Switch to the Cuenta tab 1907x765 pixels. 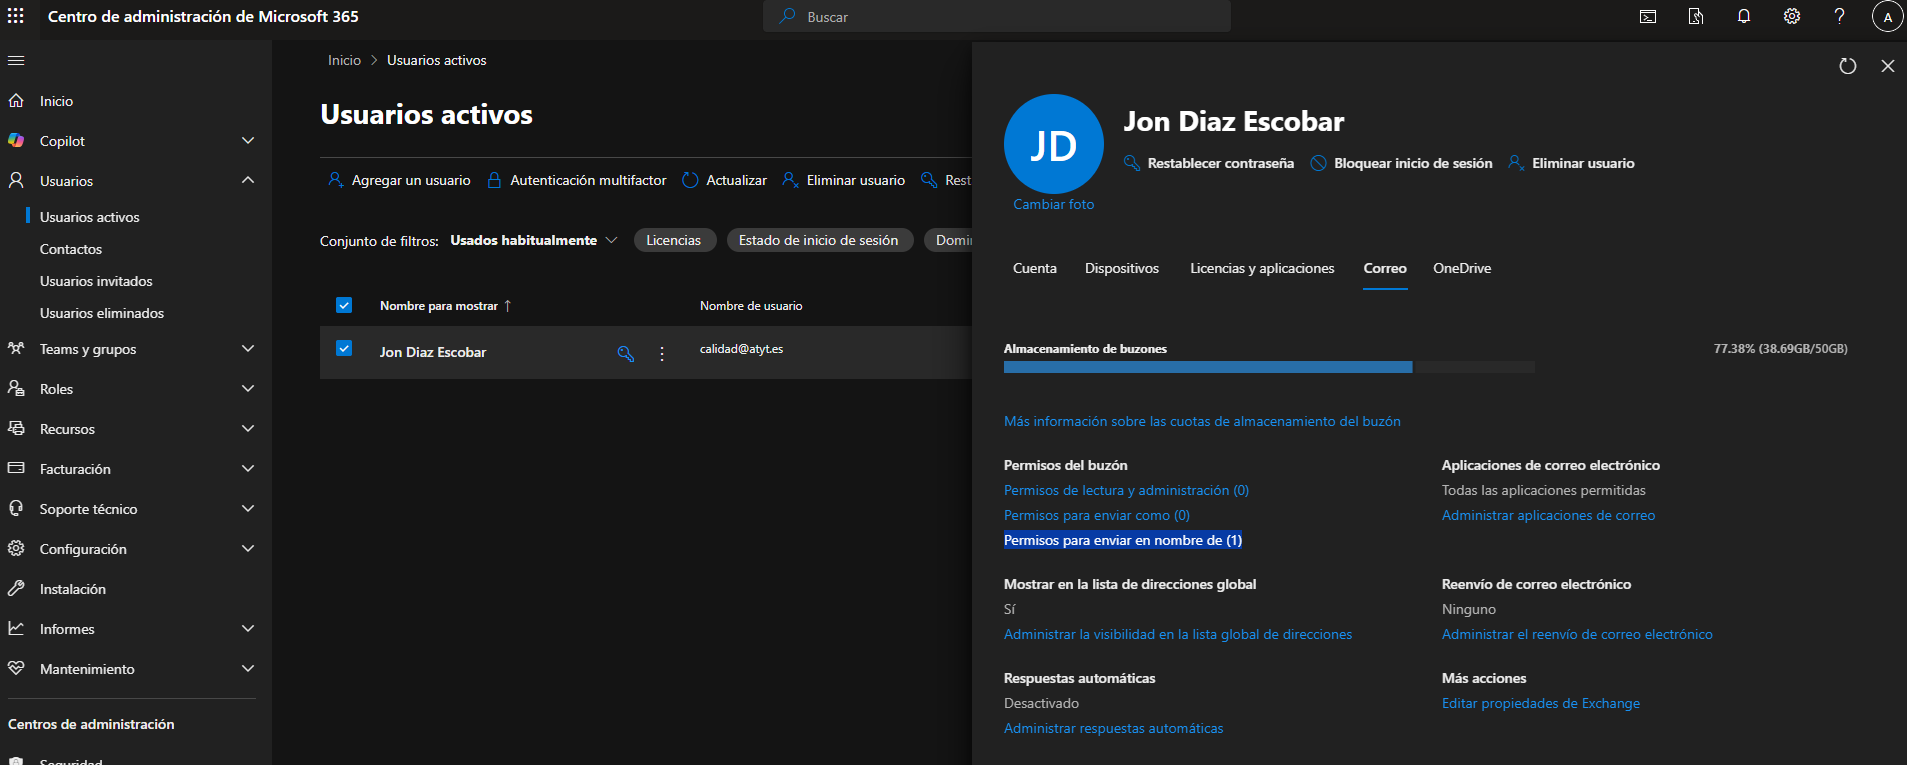1035,268
